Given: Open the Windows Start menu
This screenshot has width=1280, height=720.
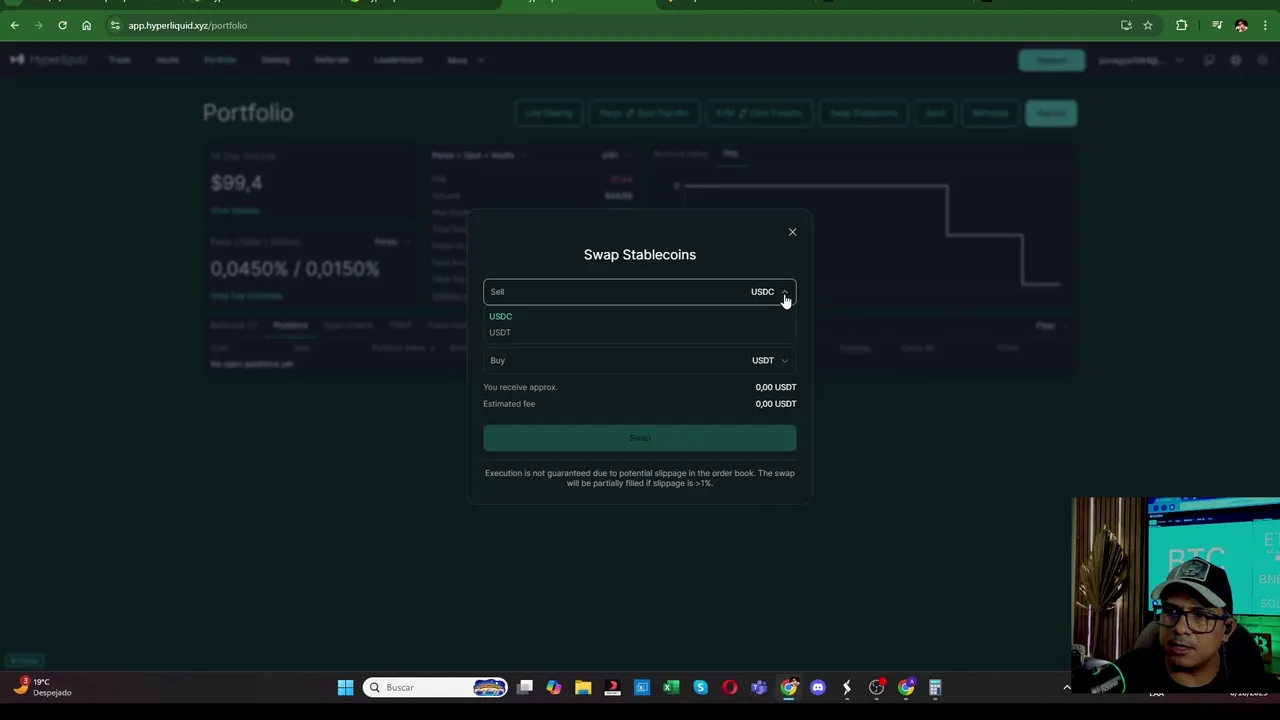Looking at the screenshot, I should 345,688.
